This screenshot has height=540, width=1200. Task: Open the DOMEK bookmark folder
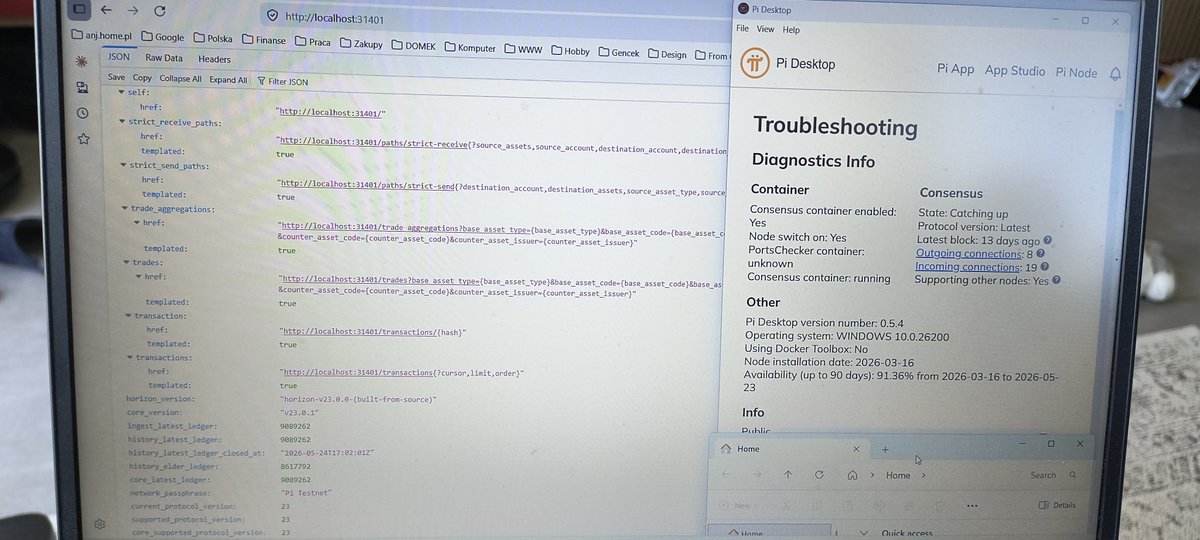411,46
